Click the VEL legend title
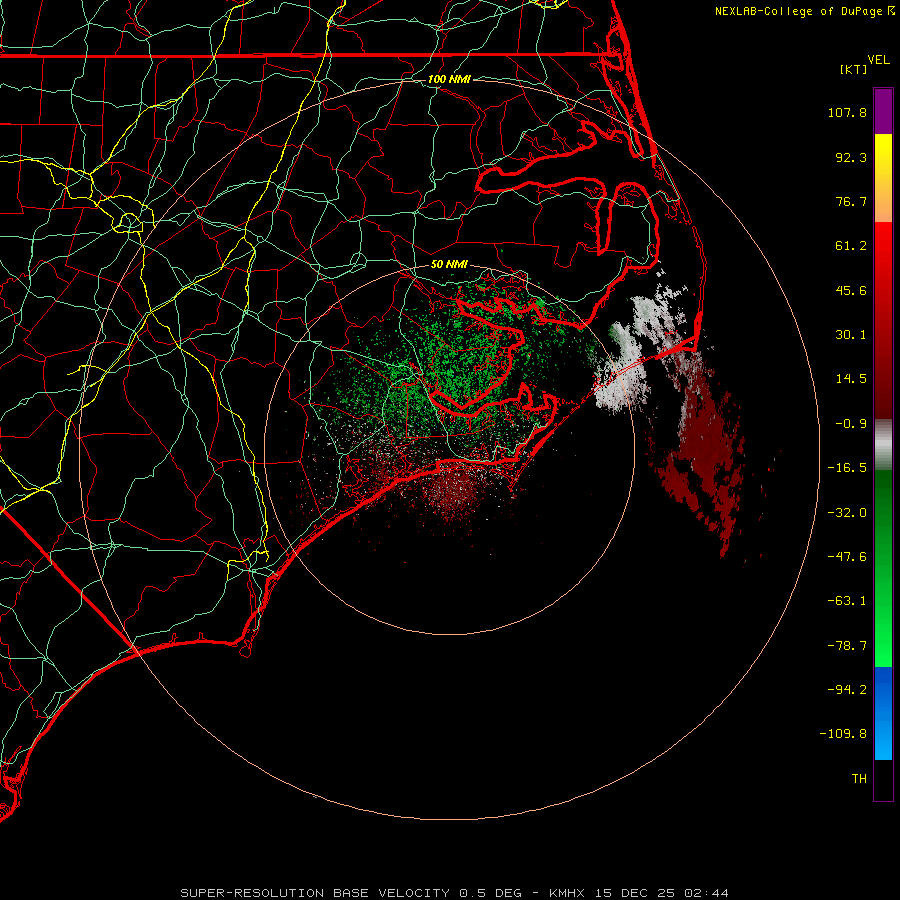 878,60
